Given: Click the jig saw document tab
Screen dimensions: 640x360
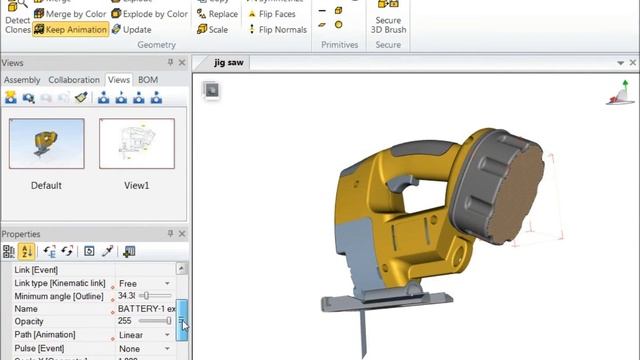Looking at the screenshot, I should pyautogui.click(x=229, y=62).
